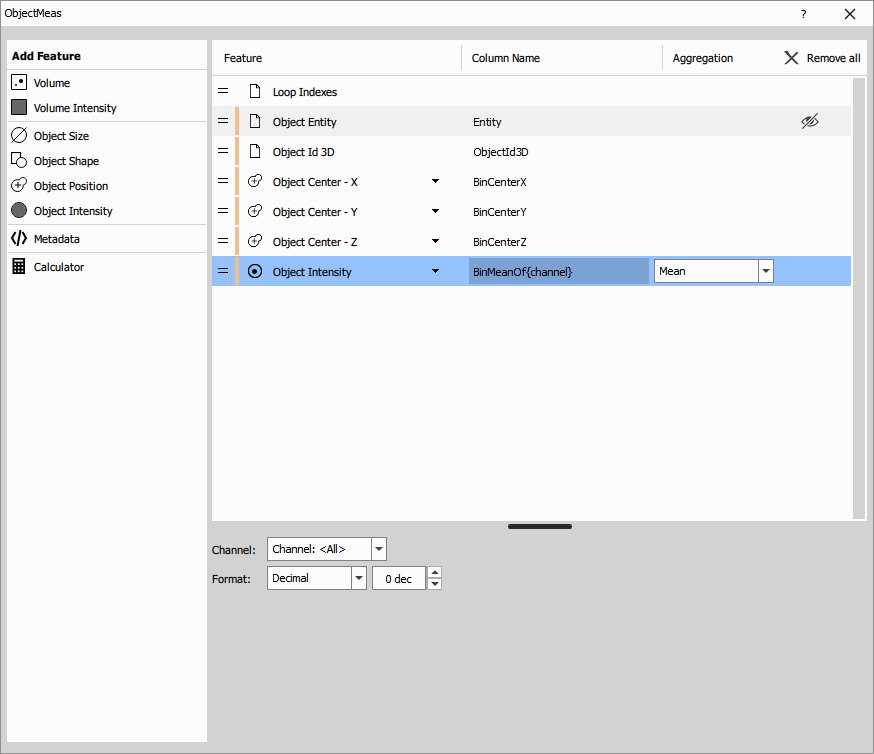
Task: Increase the decimal places with up arrow
Action: (x=434, y=573)
